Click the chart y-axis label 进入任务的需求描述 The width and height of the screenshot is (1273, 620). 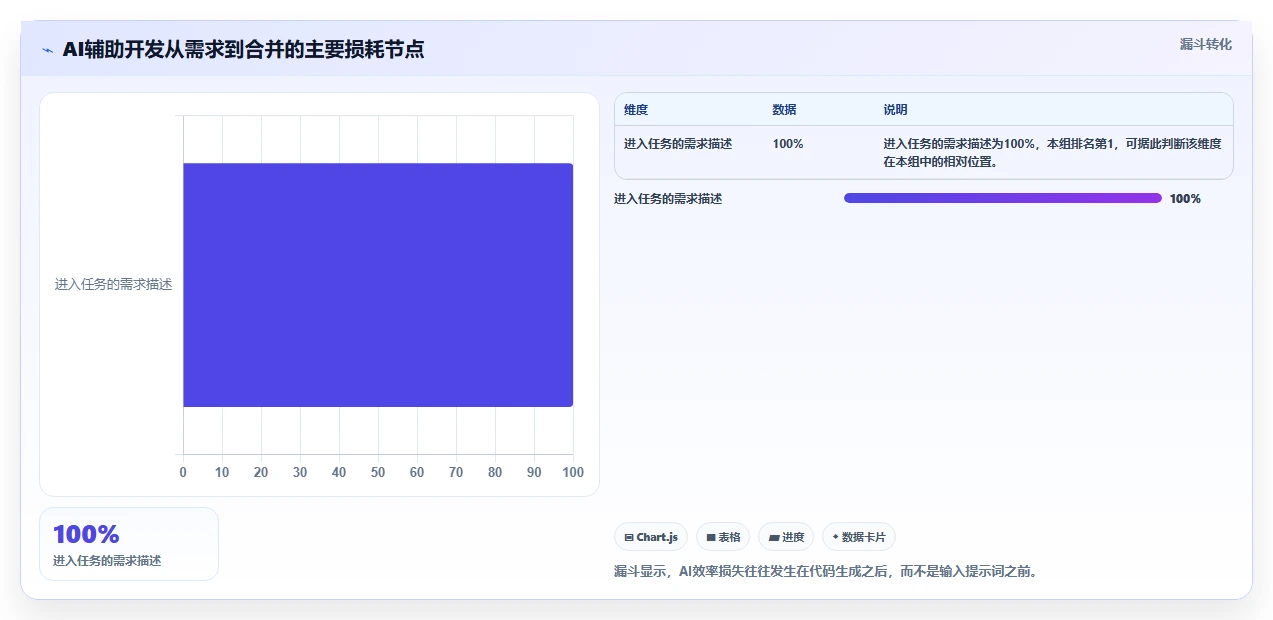point(113,285)
